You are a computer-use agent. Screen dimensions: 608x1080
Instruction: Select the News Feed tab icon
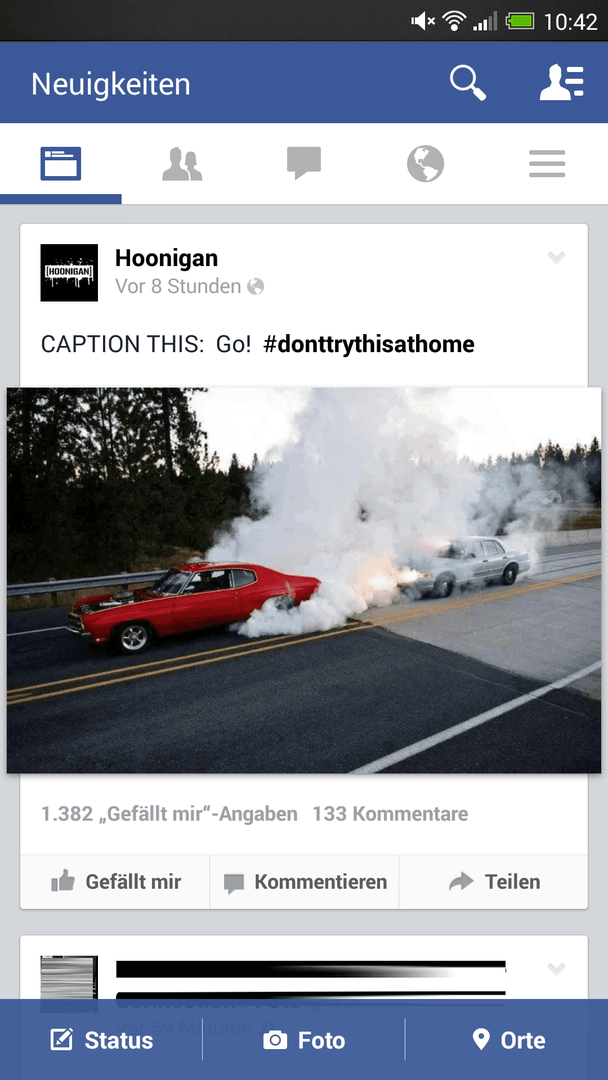coord(61,164)
